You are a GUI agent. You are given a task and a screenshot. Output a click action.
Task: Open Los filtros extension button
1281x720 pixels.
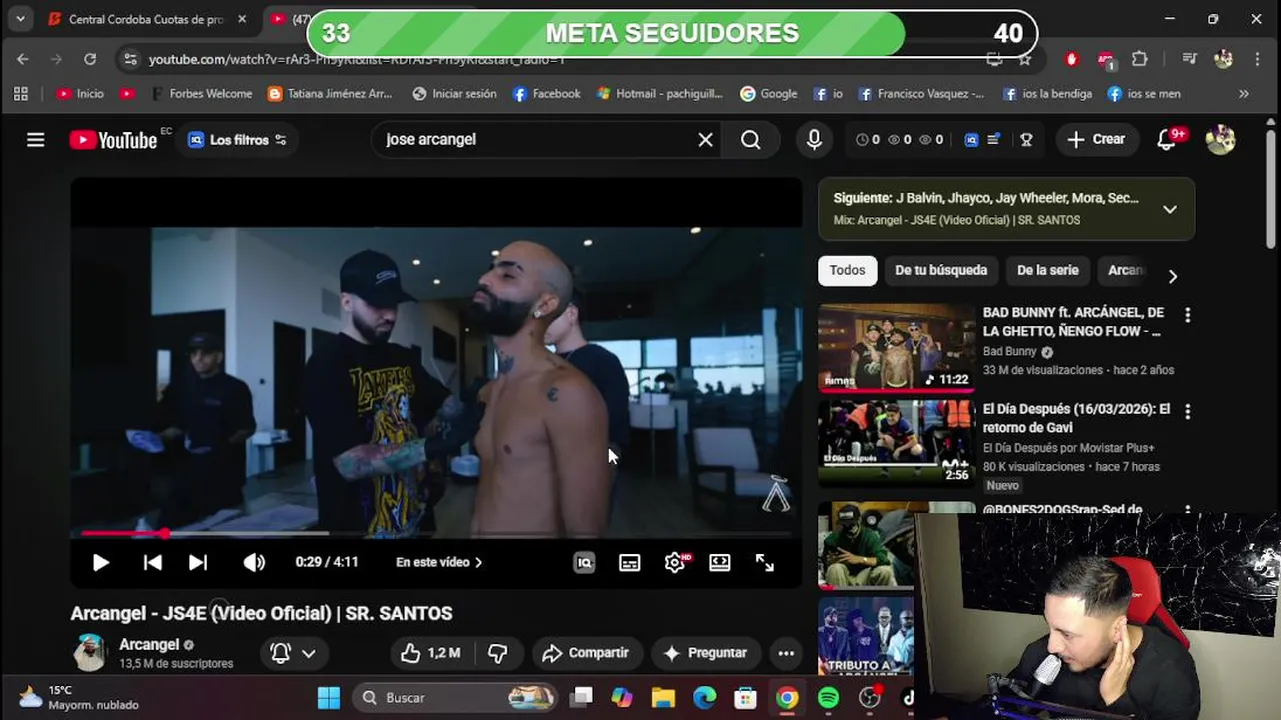[x=238, y=140]
